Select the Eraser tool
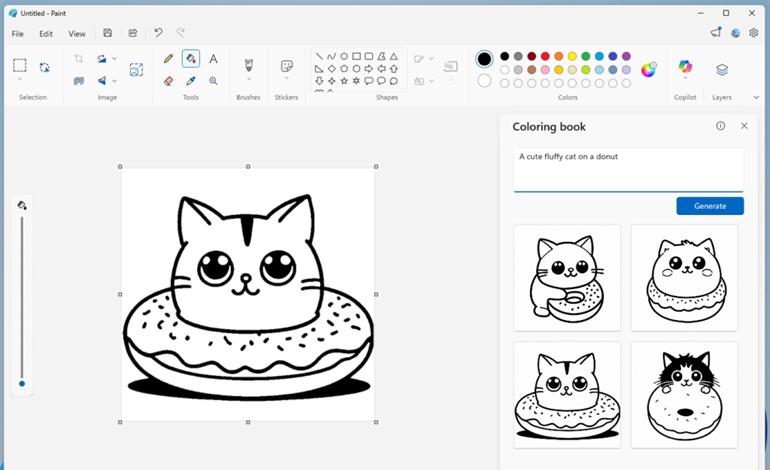770x470 pixels. 168,81
